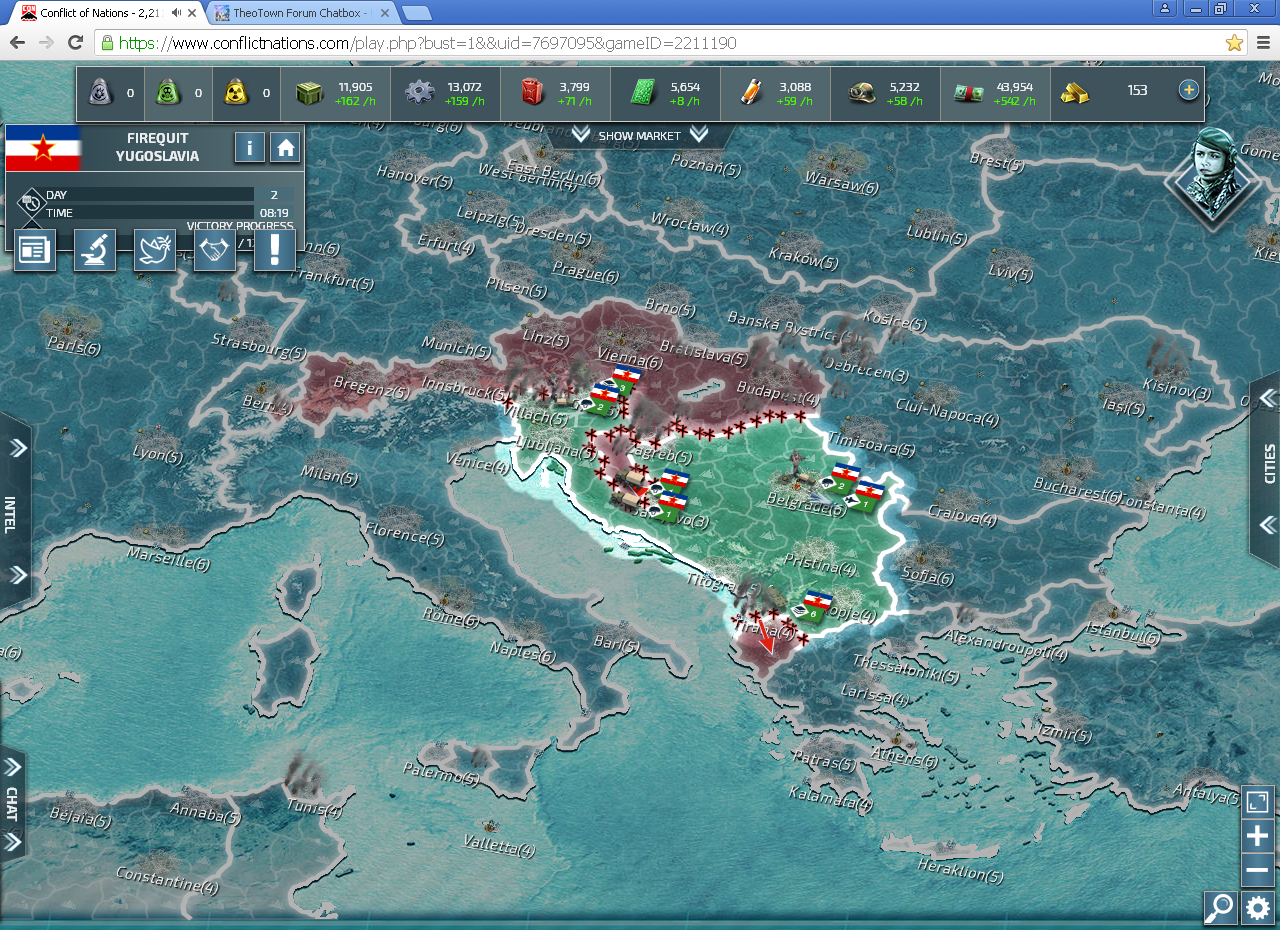
Task: Open game settings gear
Action: pos(1258,908)
